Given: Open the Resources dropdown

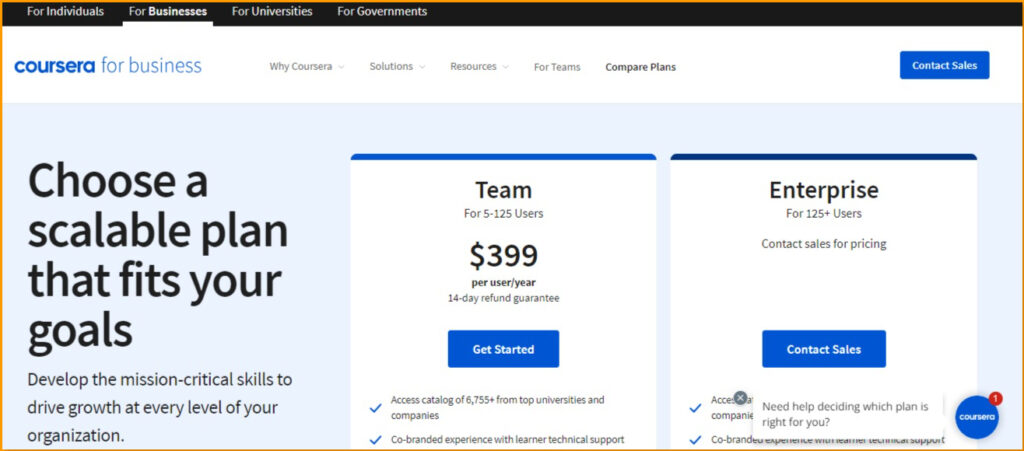Looking at the screenshot, I should (x=479, y=67).
